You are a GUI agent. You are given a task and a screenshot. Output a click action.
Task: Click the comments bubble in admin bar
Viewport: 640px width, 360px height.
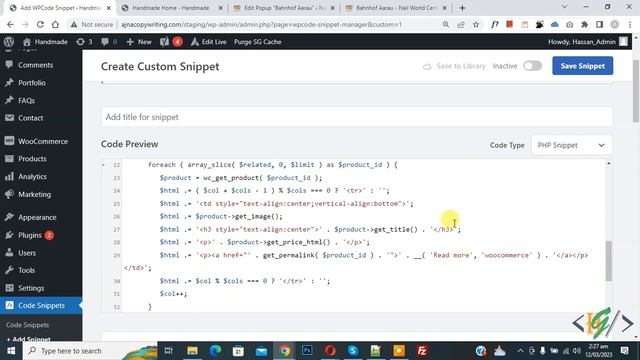[x=109, y=42]
